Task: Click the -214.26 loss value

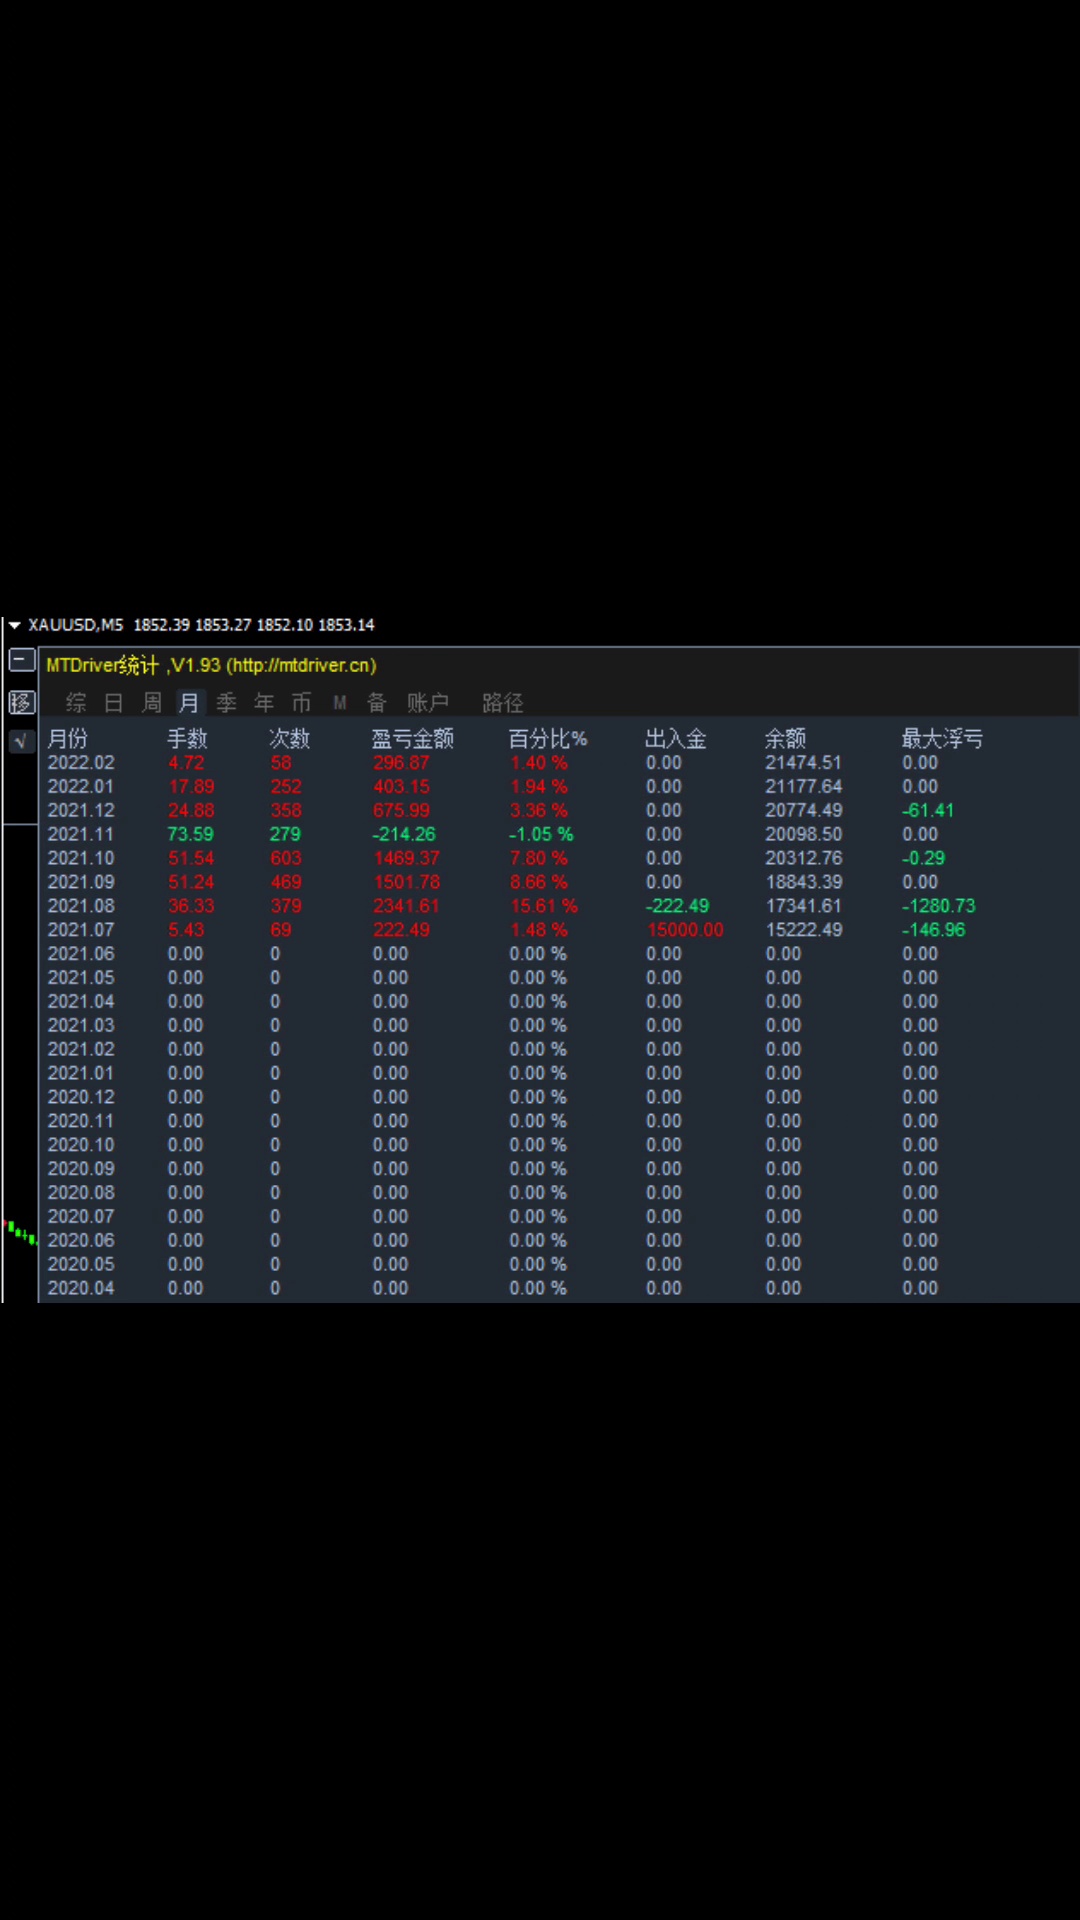Action: (404, 834)
